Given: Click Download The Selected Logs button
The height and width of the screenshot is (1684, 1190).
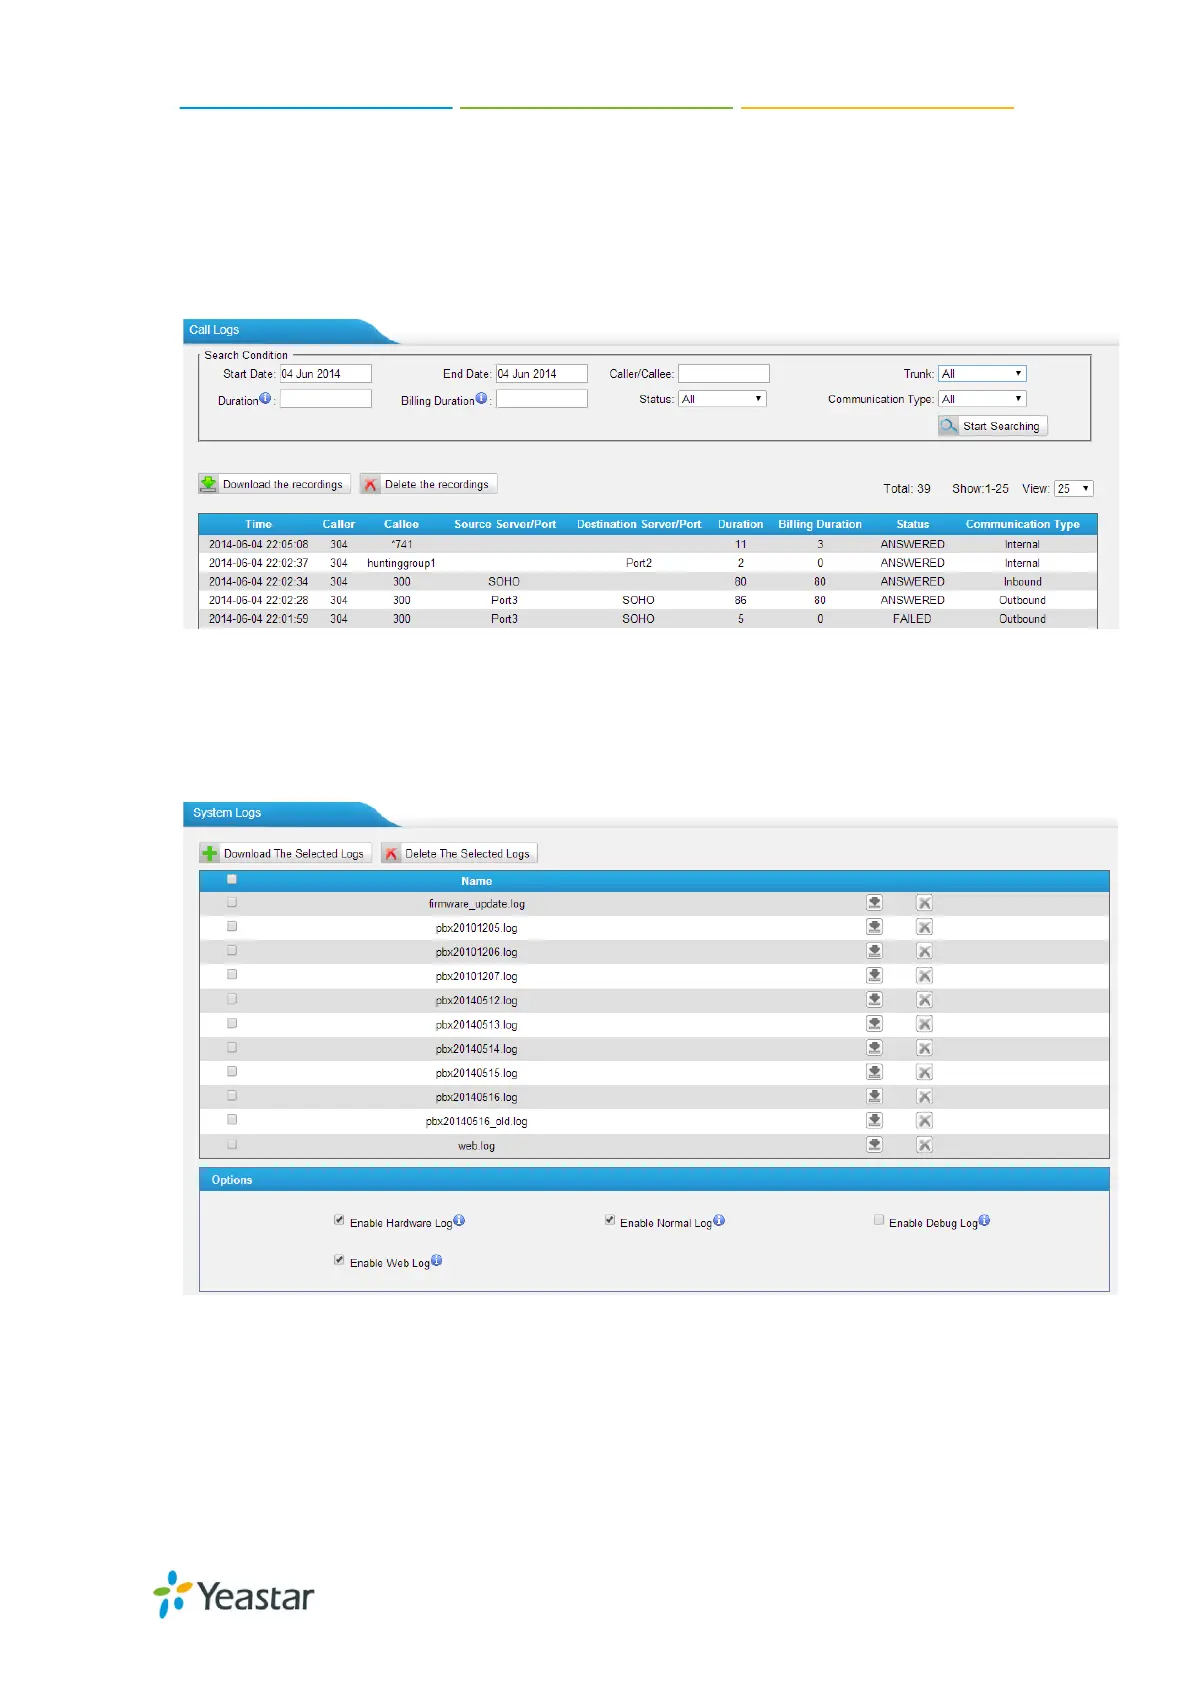Looking at the screenshot, I should click(x=285, y=854).
